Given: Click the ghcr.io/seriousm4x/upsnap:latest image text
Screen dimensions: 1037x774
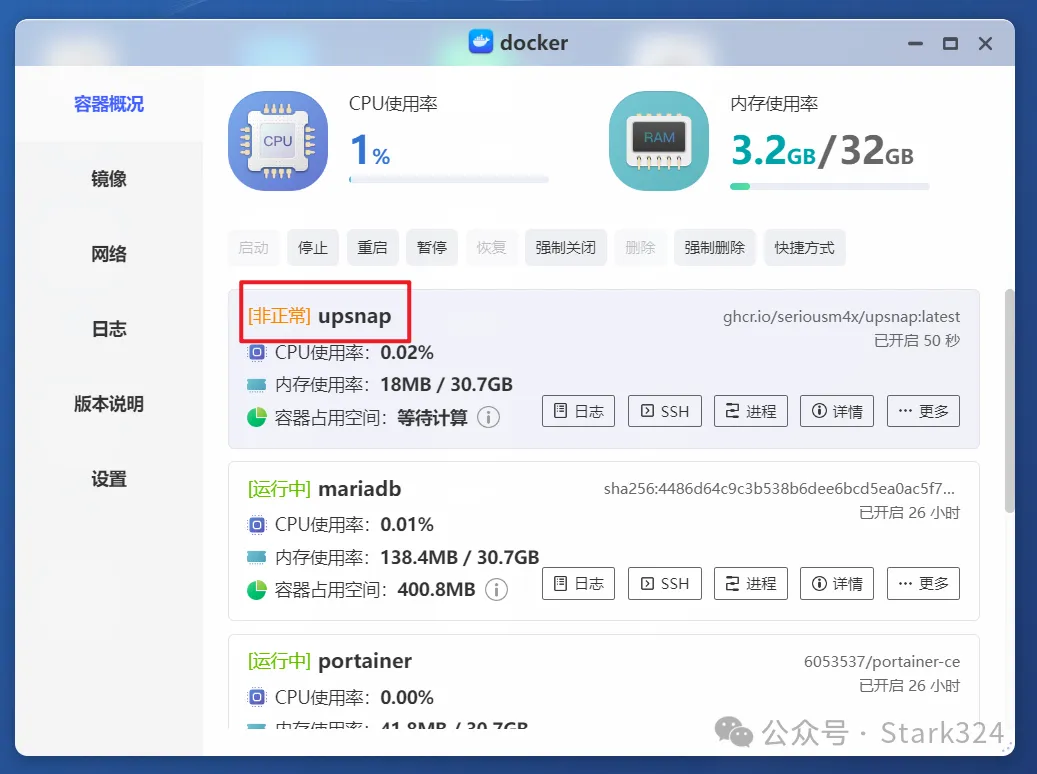Looking at the screenshot, I should pyautogui.click(x=841, y=317).
